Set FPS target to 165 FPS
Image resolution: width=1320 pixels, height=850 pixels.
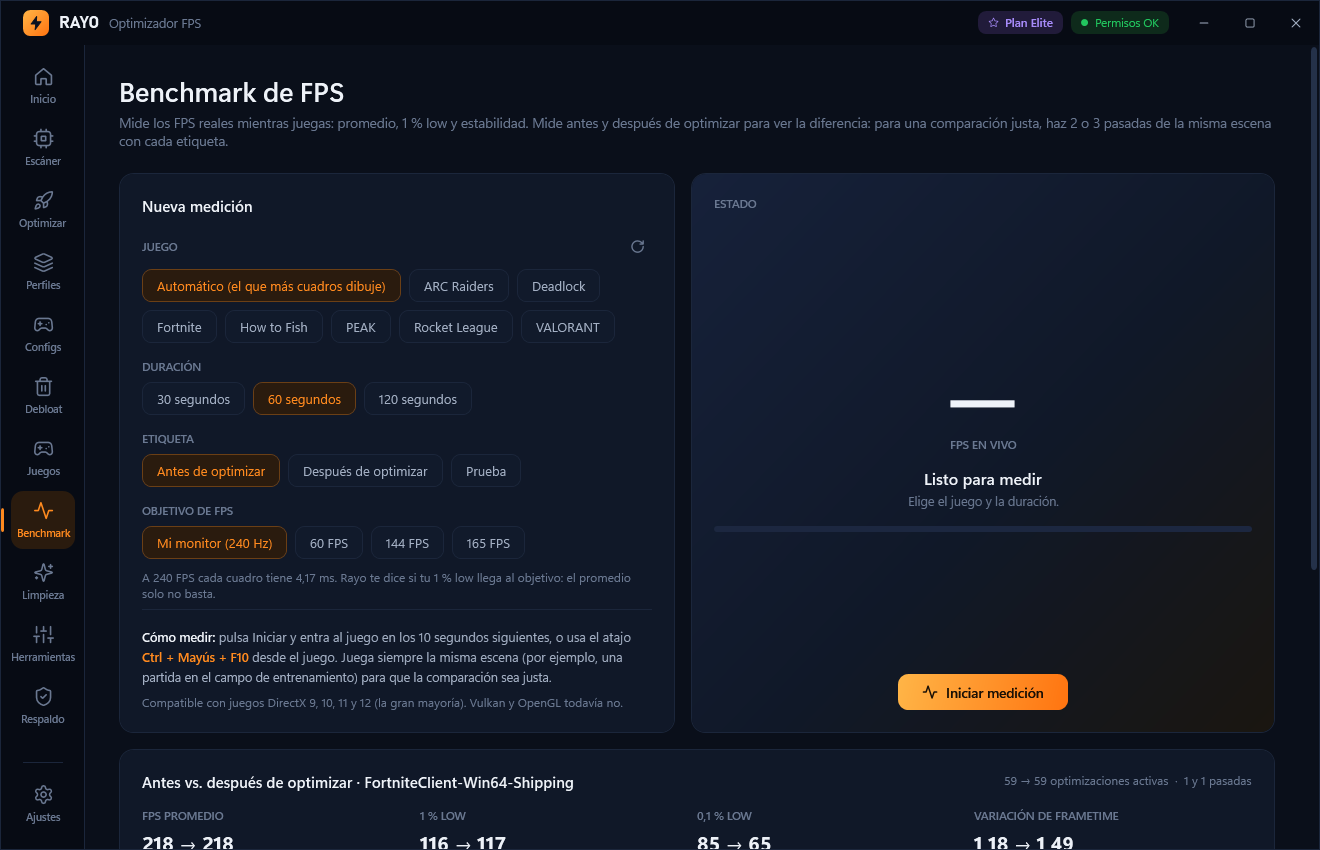click(x=488, y=543)
